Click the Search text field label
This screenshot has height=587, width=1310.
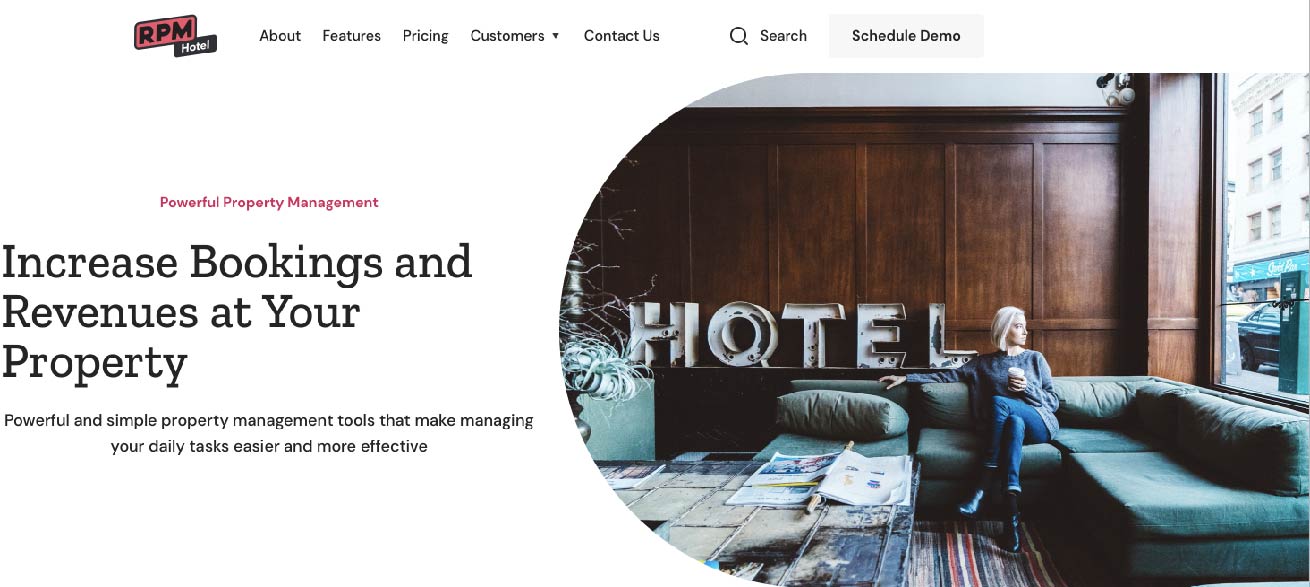point(783,36)
